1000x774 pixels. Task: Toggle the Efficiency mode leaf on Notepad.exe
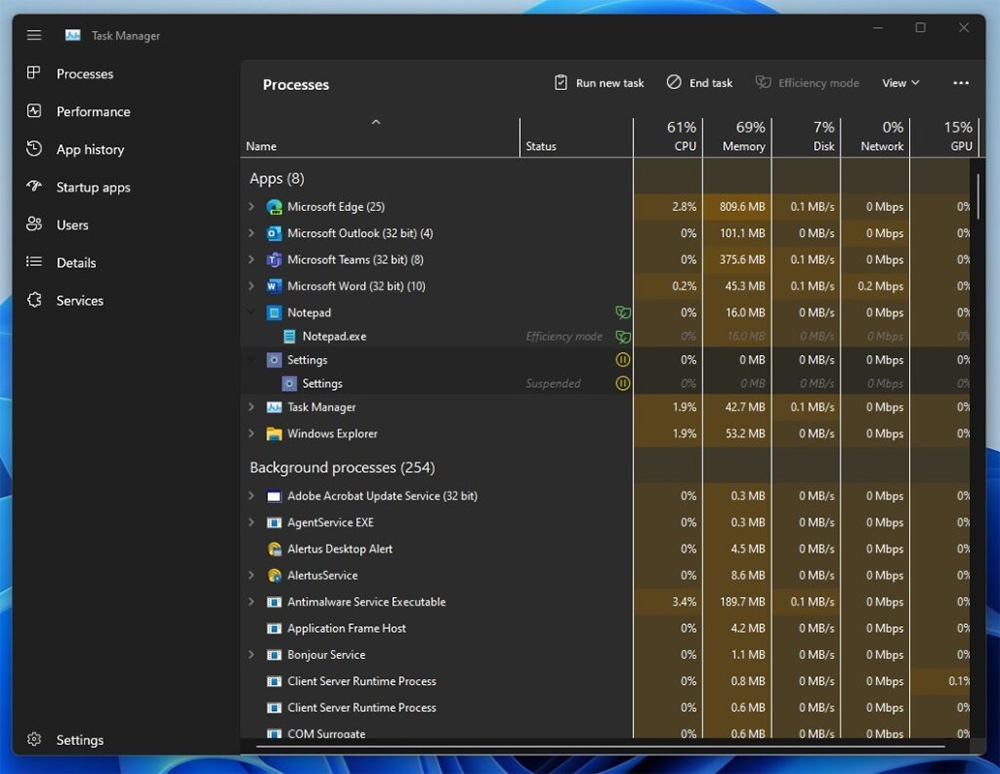623,336
